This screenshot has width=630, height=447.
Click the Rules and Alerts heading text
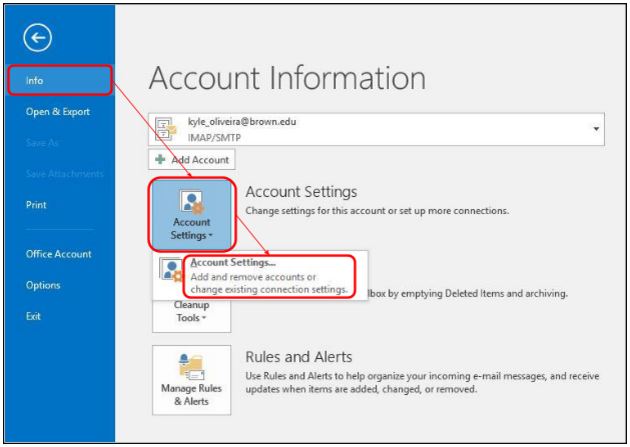(299, 357)
